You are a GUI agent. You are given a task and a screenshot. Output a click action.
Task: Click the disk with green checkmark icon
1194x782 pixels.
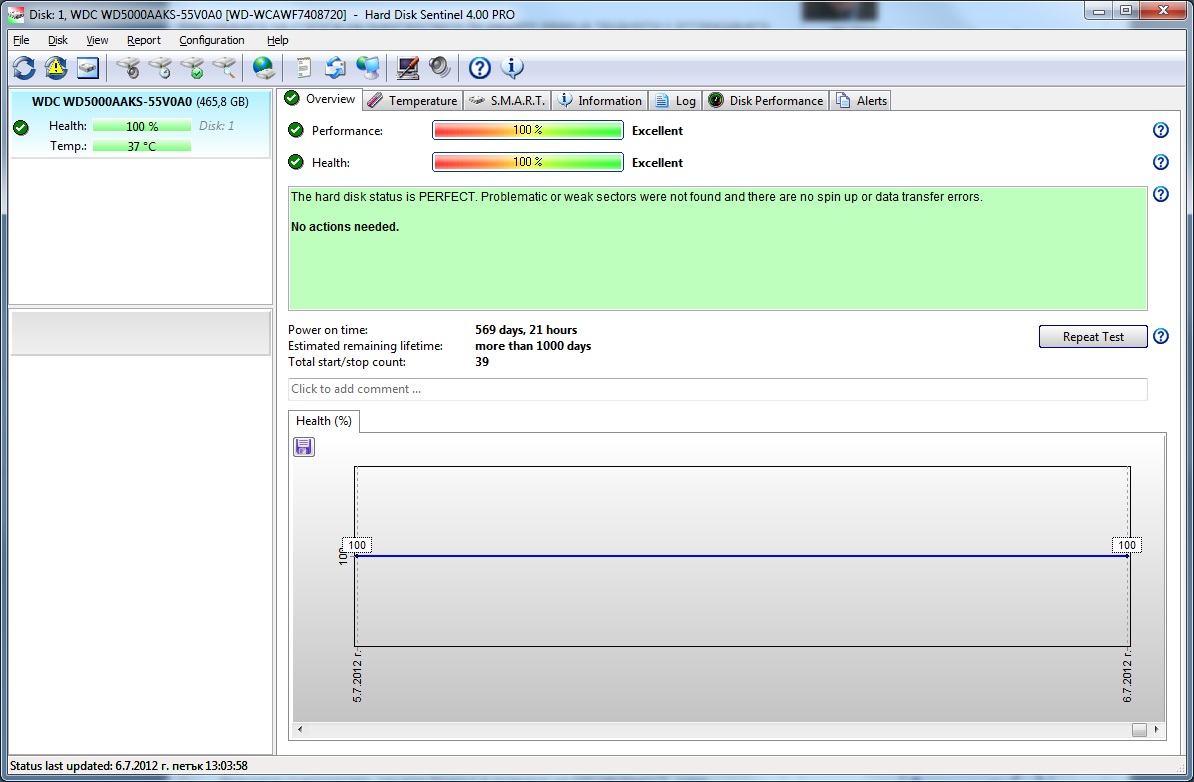193,68
